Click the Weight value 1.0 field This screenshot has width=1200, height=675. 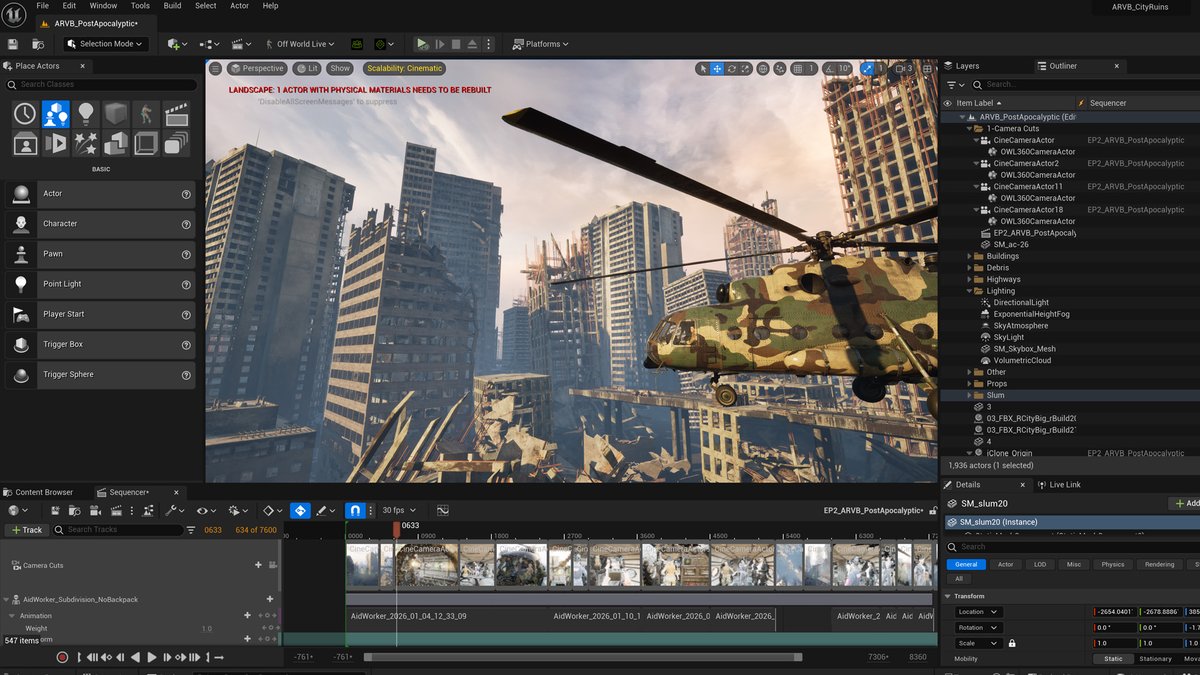click(x=207, y=629)
